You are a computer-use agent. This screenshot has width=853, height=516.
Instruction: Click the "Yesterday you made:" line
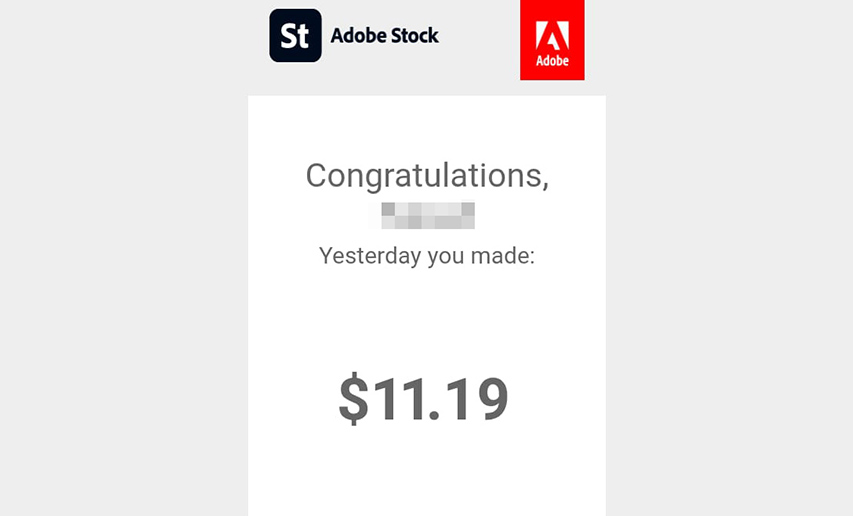pos(427,256)
